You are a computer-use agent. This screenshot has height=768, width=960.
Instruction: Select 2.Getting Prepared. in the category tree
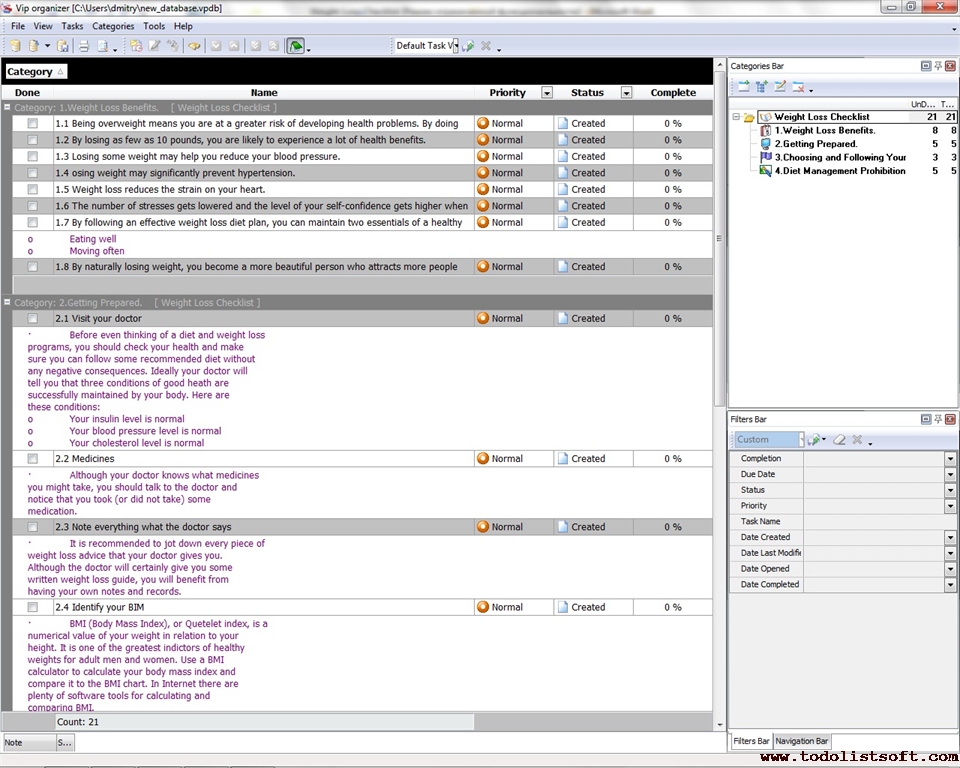click(815, 144)
